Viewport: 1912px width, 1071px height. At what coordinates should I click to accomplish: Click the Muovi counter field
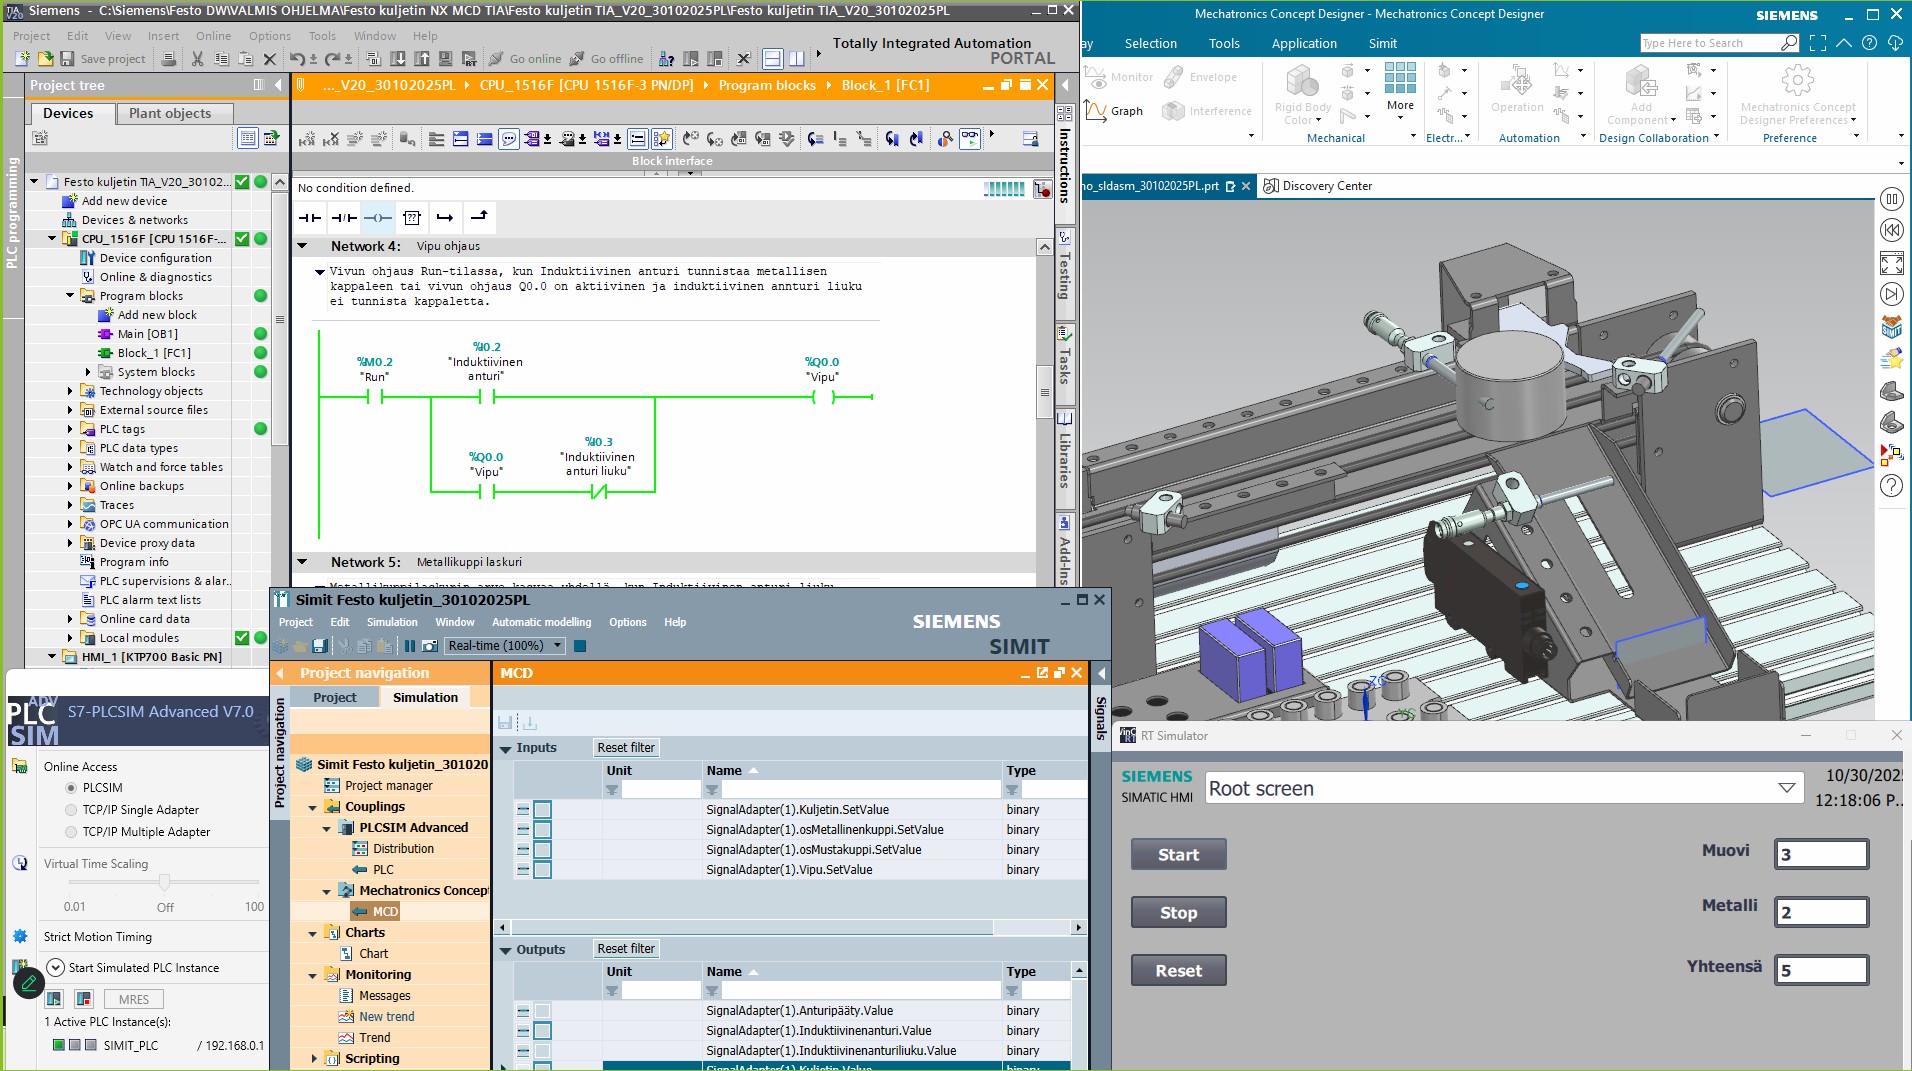1820,854
